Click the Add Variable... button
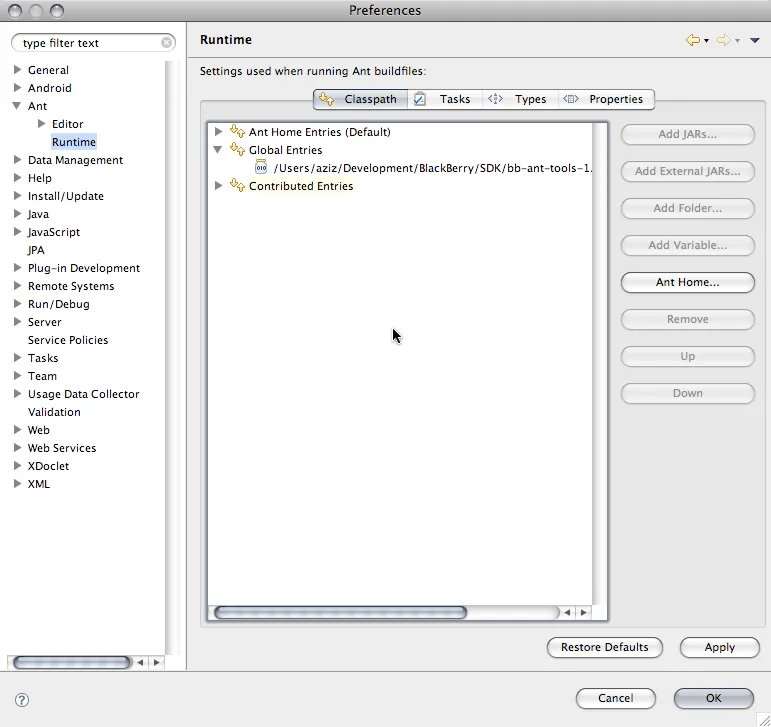The width and height of the screenshot is (771, 727). click(x=687, y=245)
